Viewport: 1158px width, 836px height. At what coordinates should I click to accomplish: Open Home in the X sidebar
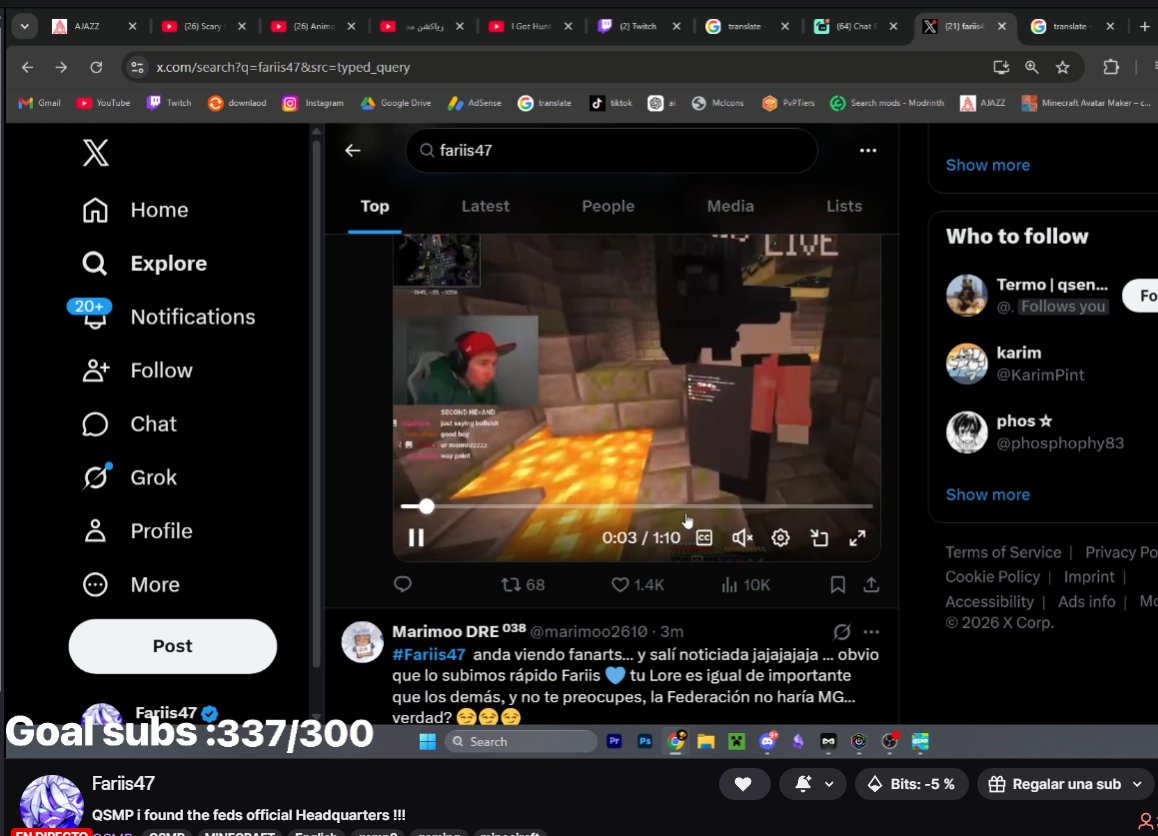tap(135, 210)
